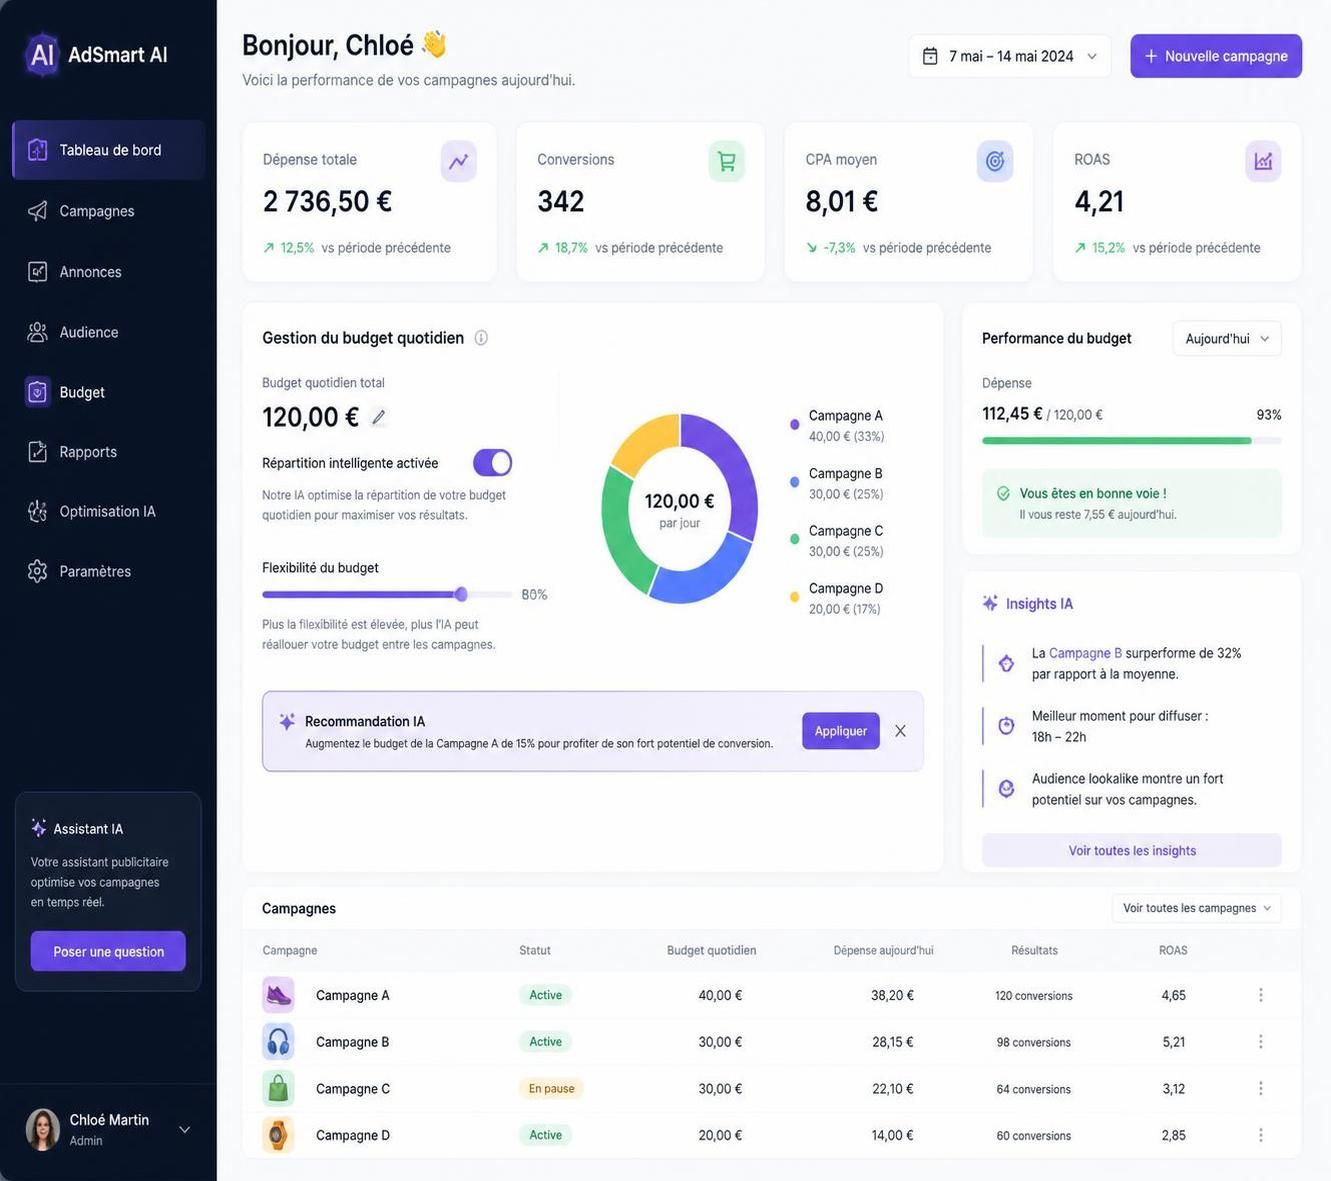Viewport: 1331px width, 1181px height.
Task: Click Active status badge of Campagne A
Action: (545, 995)
